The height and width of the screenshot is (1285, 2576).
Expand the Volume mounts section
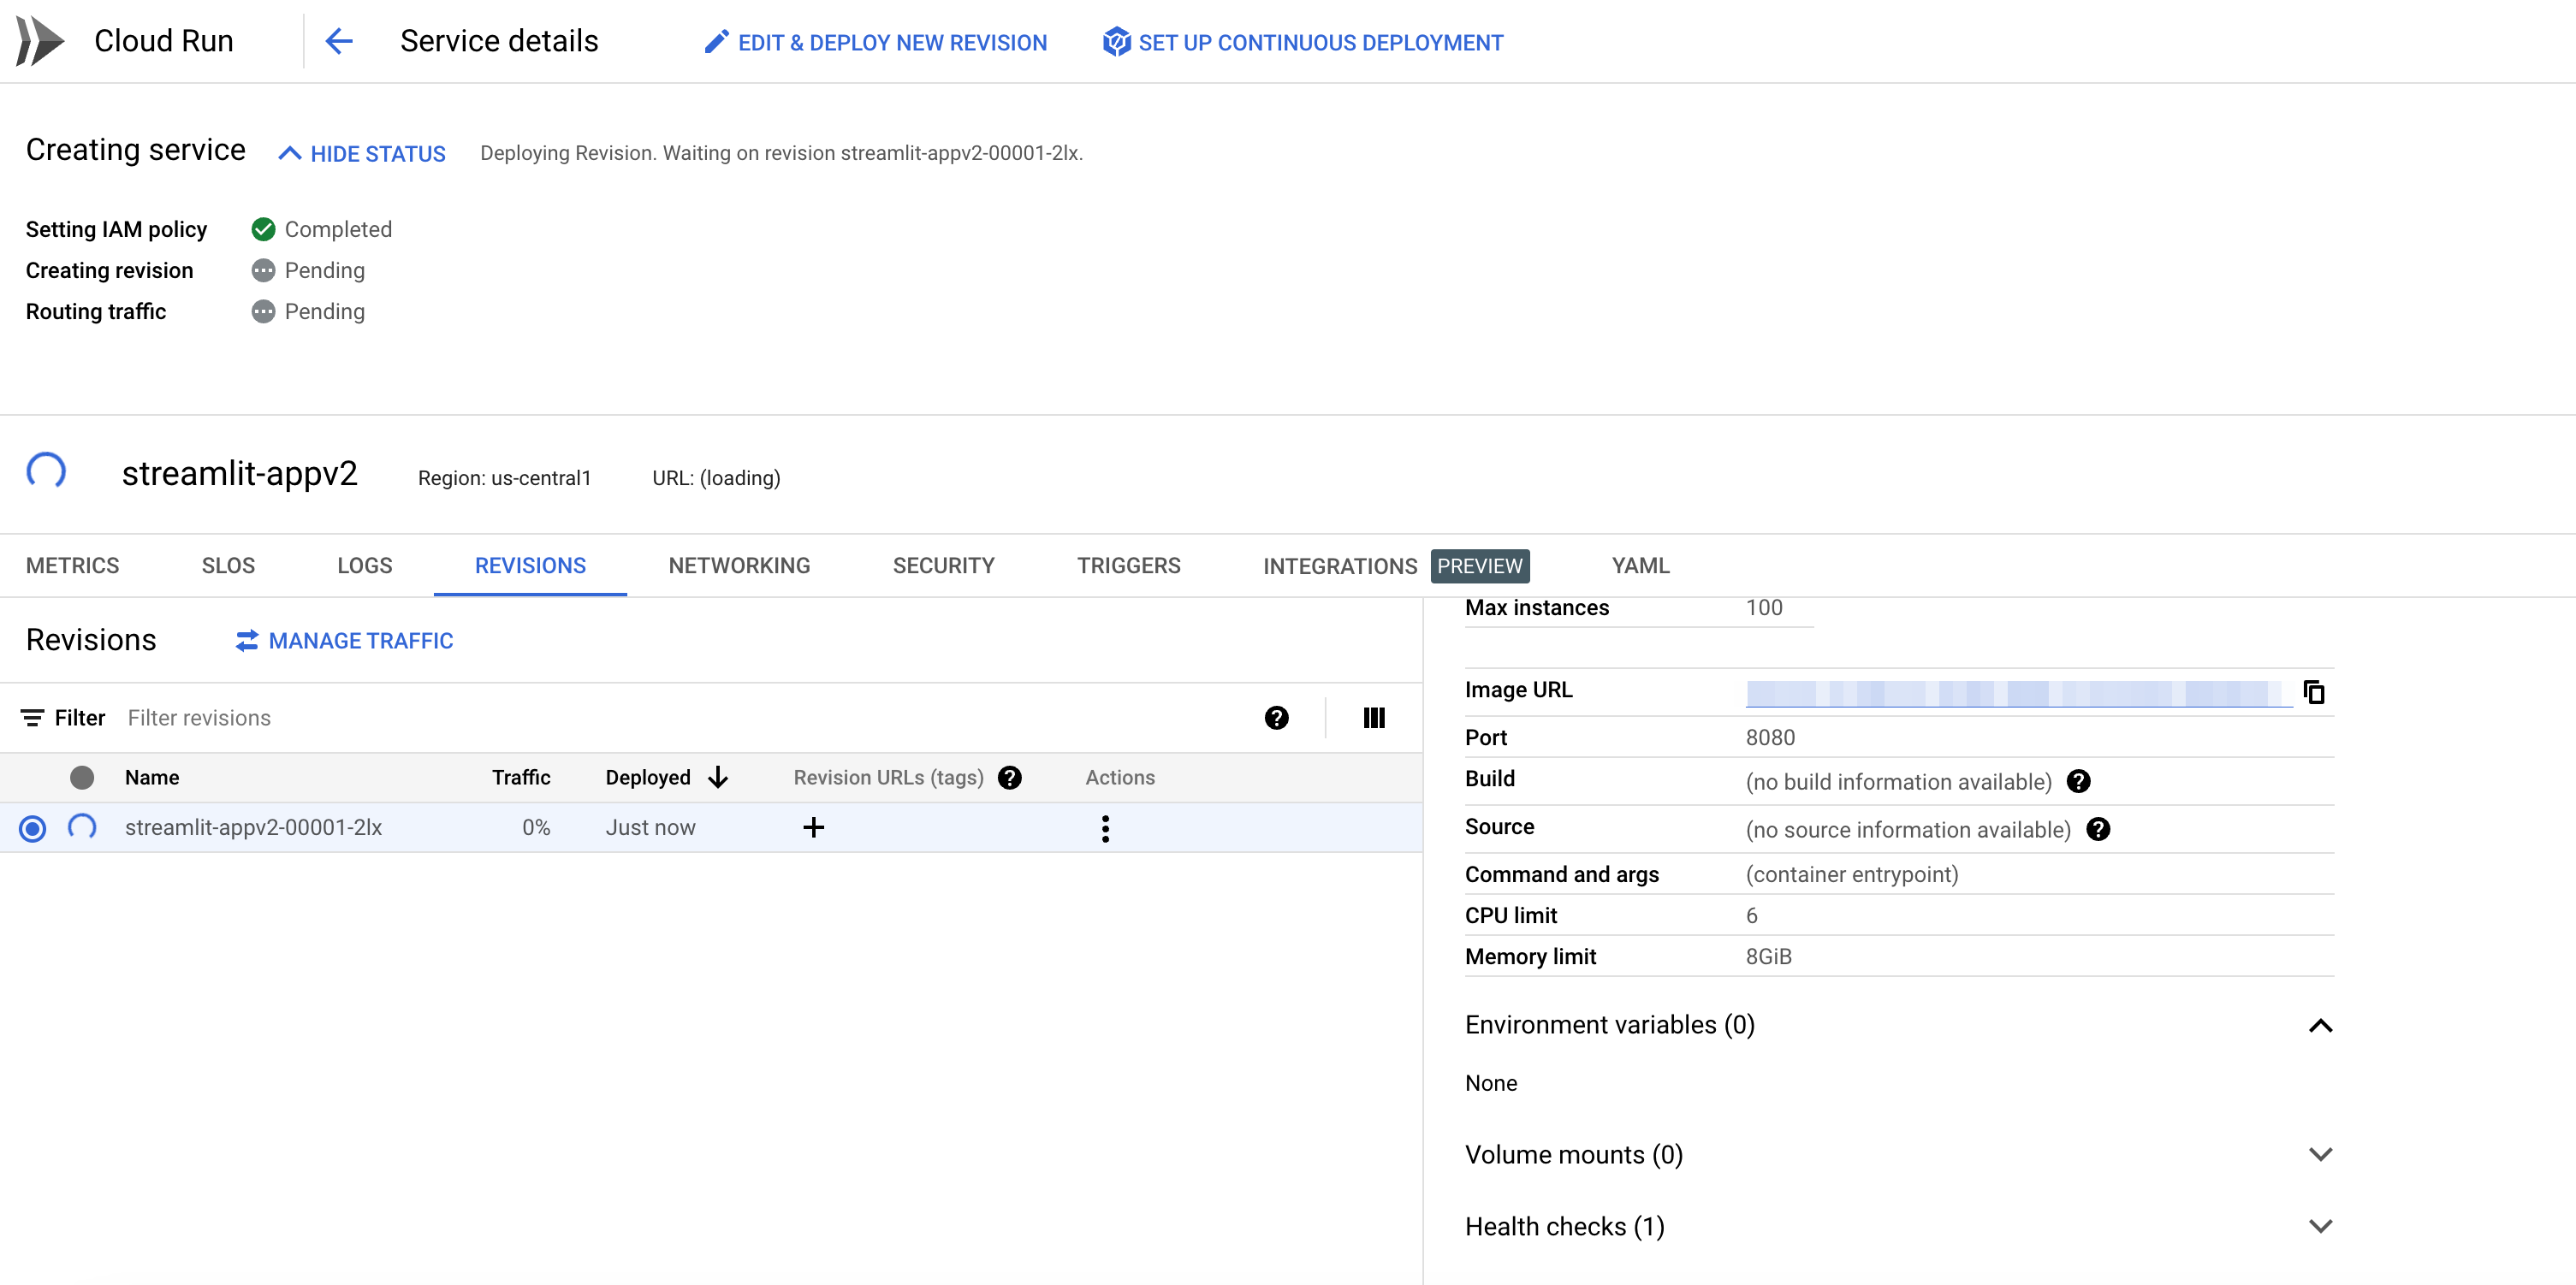pyautogui.click(x=2320, y=1154)
